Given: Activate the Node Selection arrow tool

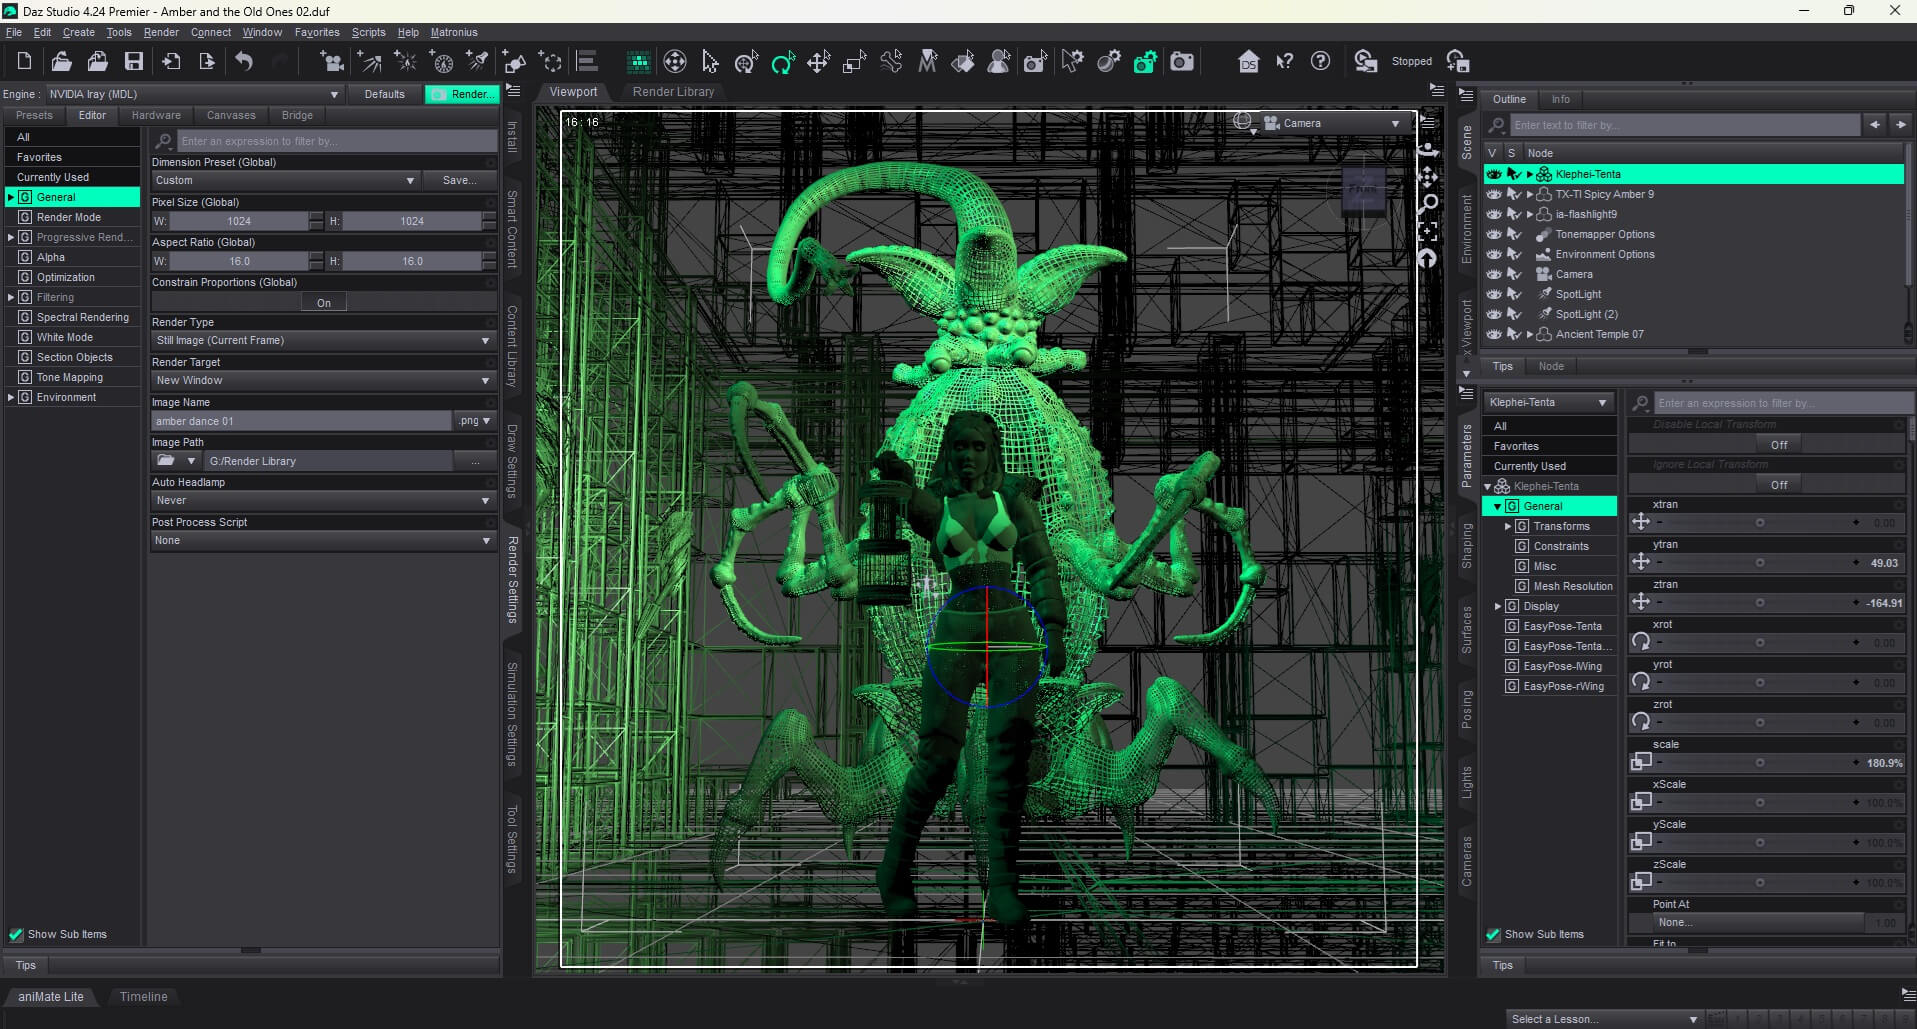Looking at the screenshot, I should coord(710,62).
